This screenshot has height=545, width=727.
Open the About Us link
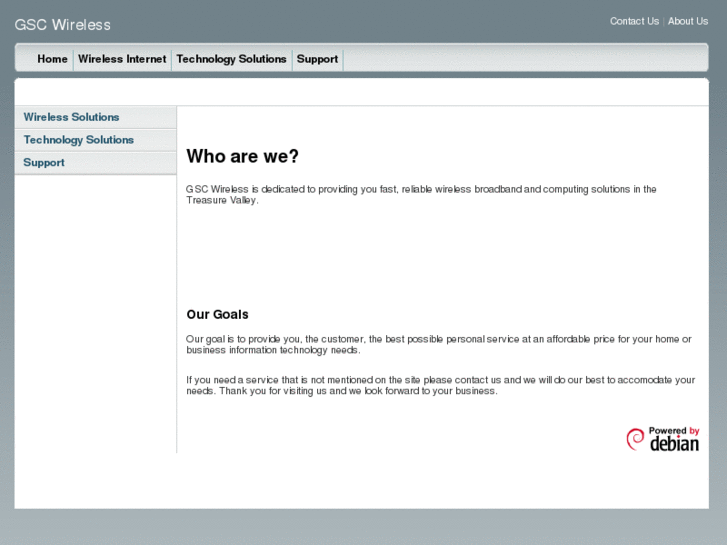[x=687, y=21]
